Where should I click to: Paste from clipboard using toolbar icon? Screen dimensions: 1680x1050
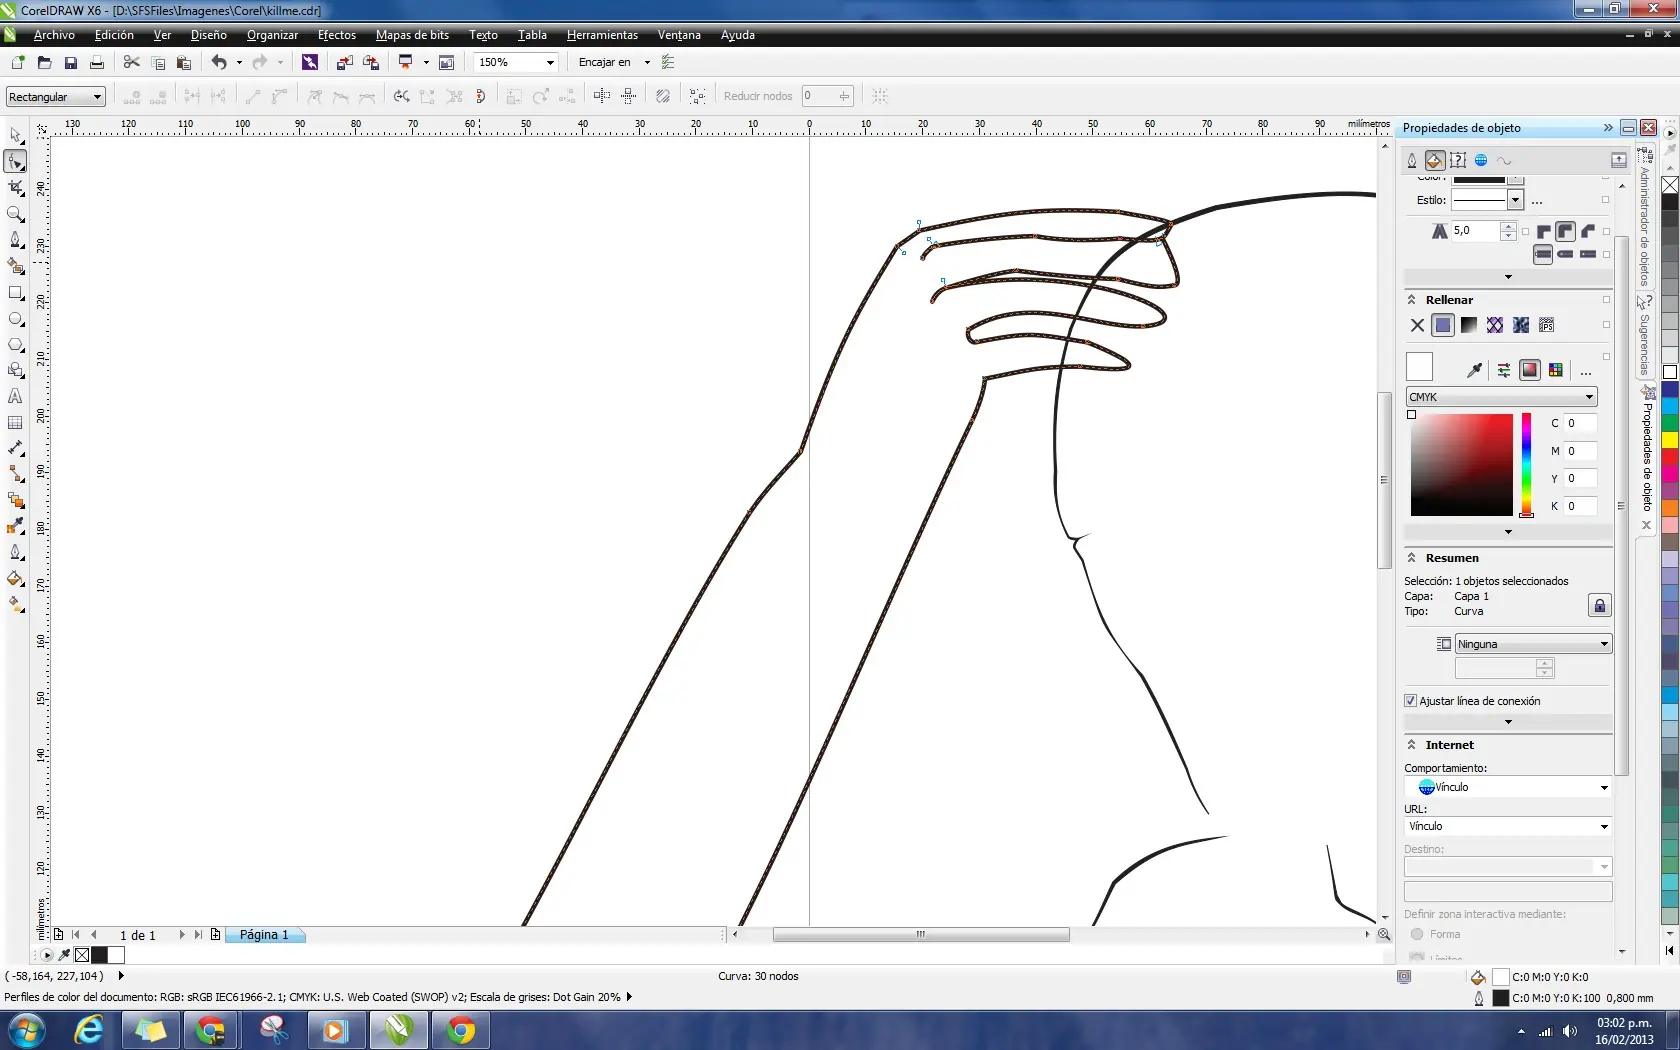pos(184,62)
